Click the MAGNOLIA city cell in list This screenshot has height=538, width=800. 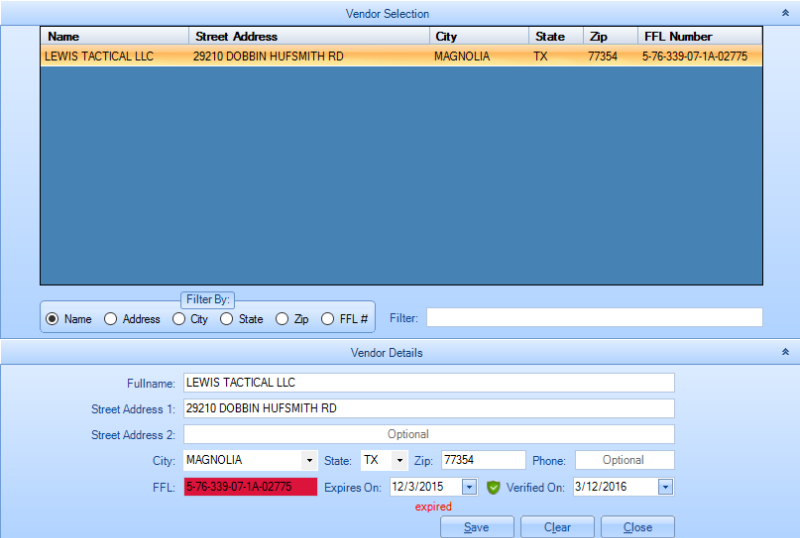coord(462,56)
